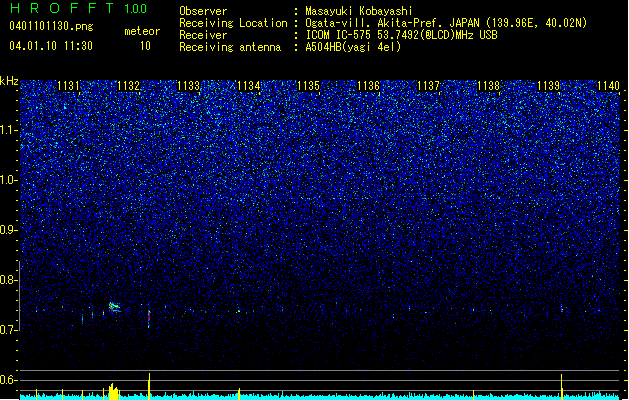
Task: Click the 1132 time marker
Action: coord(128,85)
